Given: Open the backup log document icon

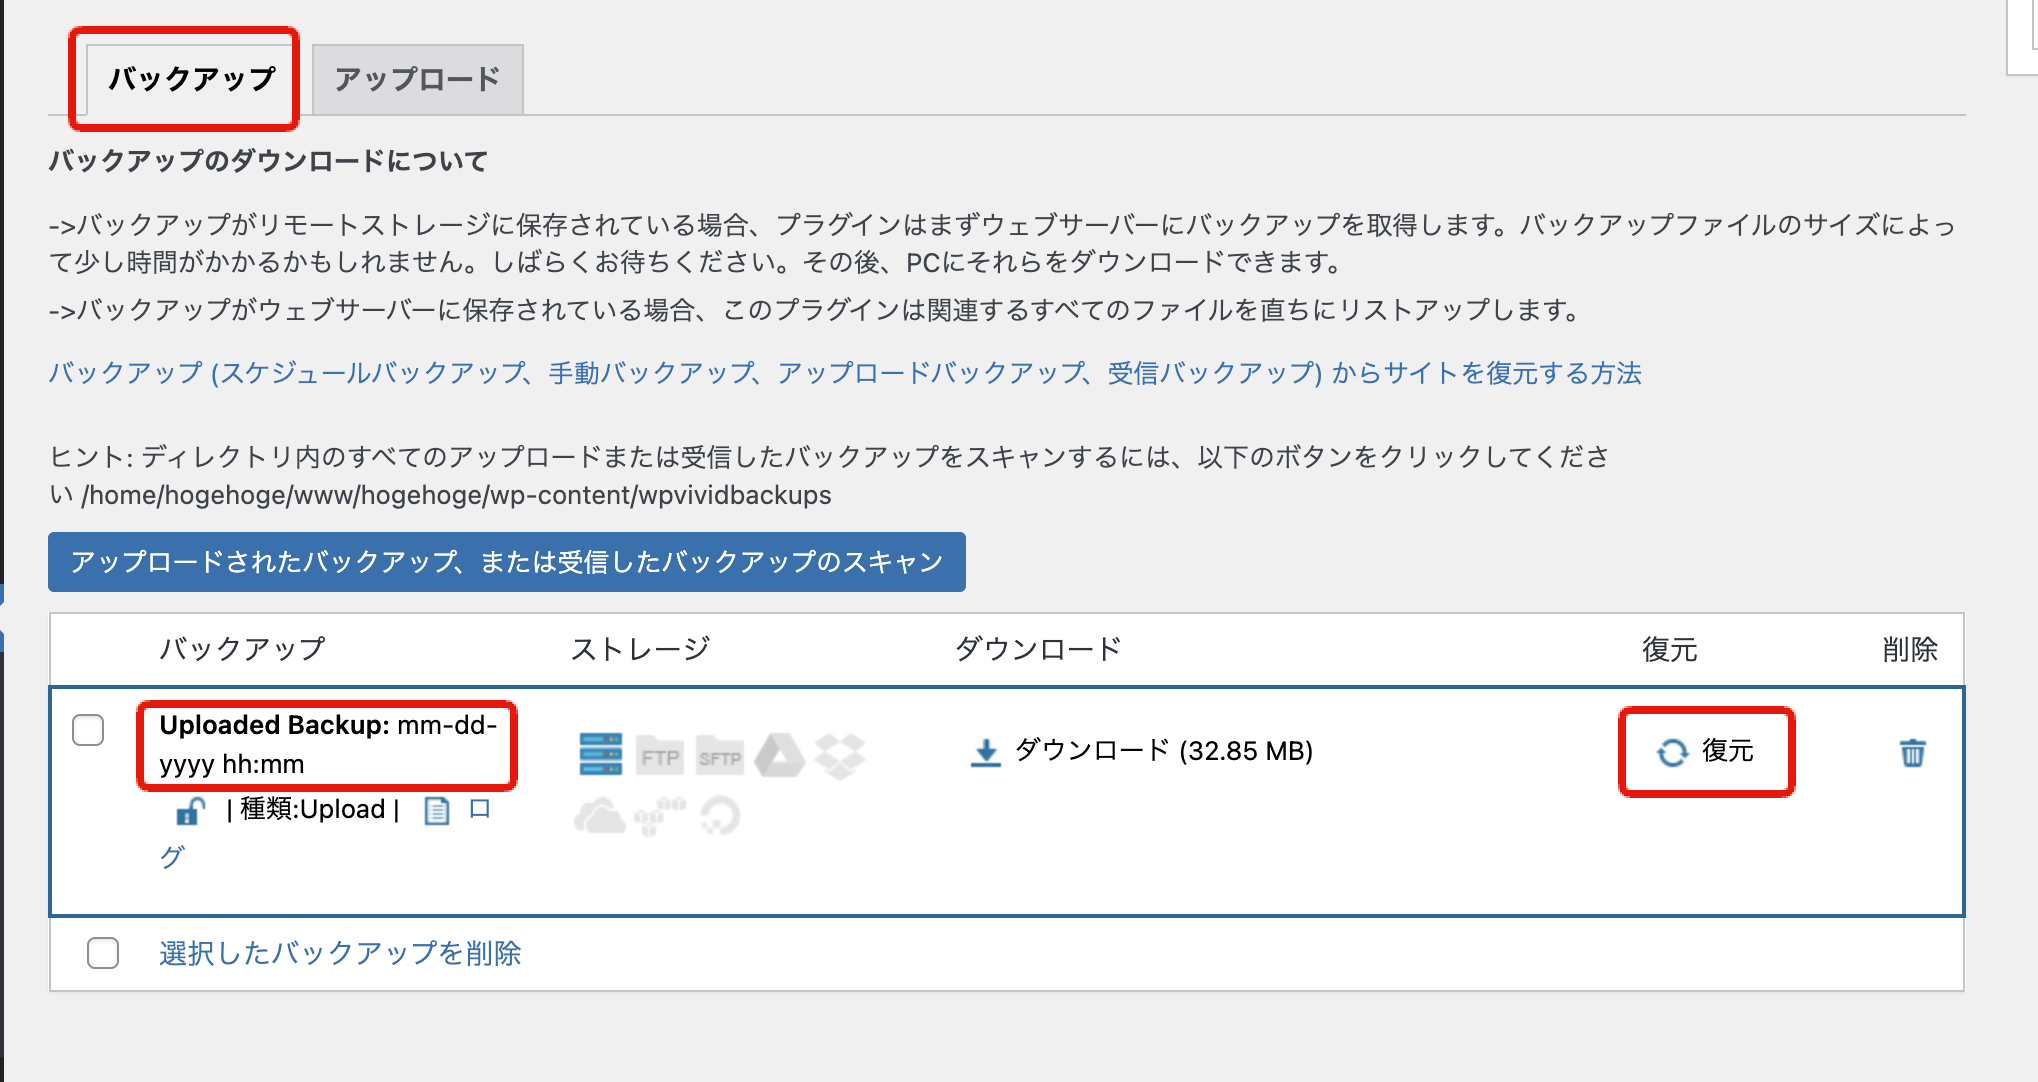Looking at the screenshot, I should pyautogui.click(x=437, y=810).
